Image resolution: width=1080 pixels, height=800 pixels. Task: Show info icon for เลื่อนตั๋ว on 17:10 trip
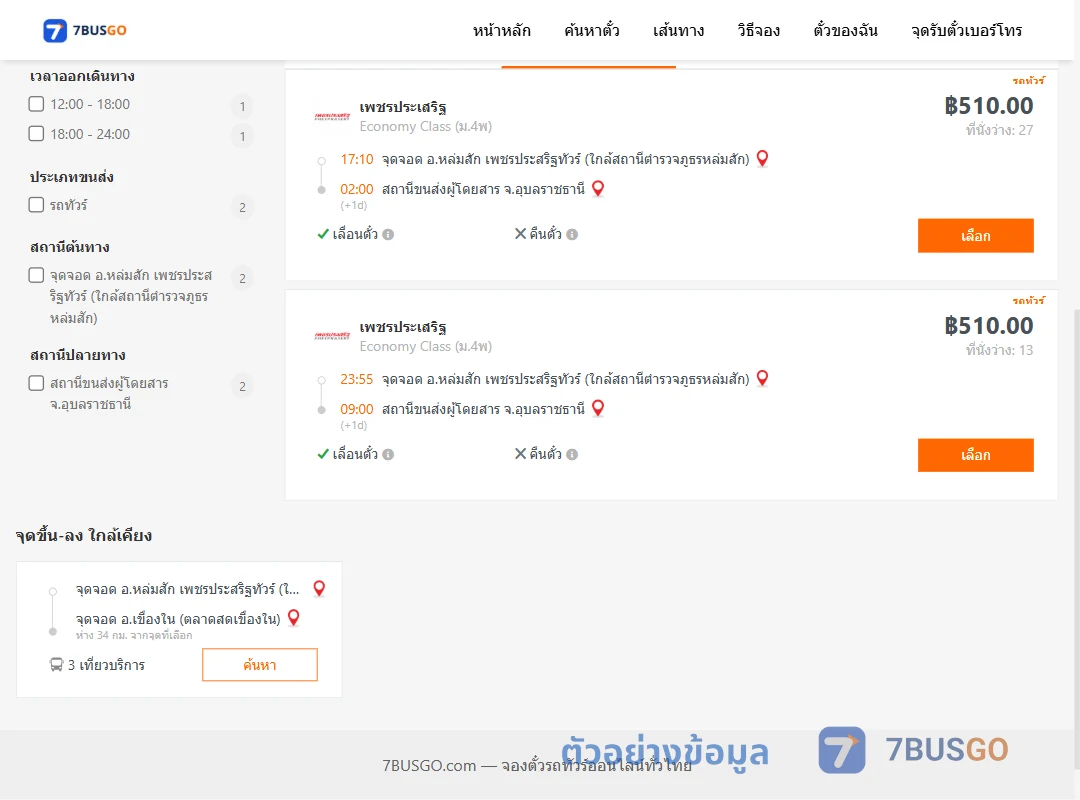tap(388, 234)
